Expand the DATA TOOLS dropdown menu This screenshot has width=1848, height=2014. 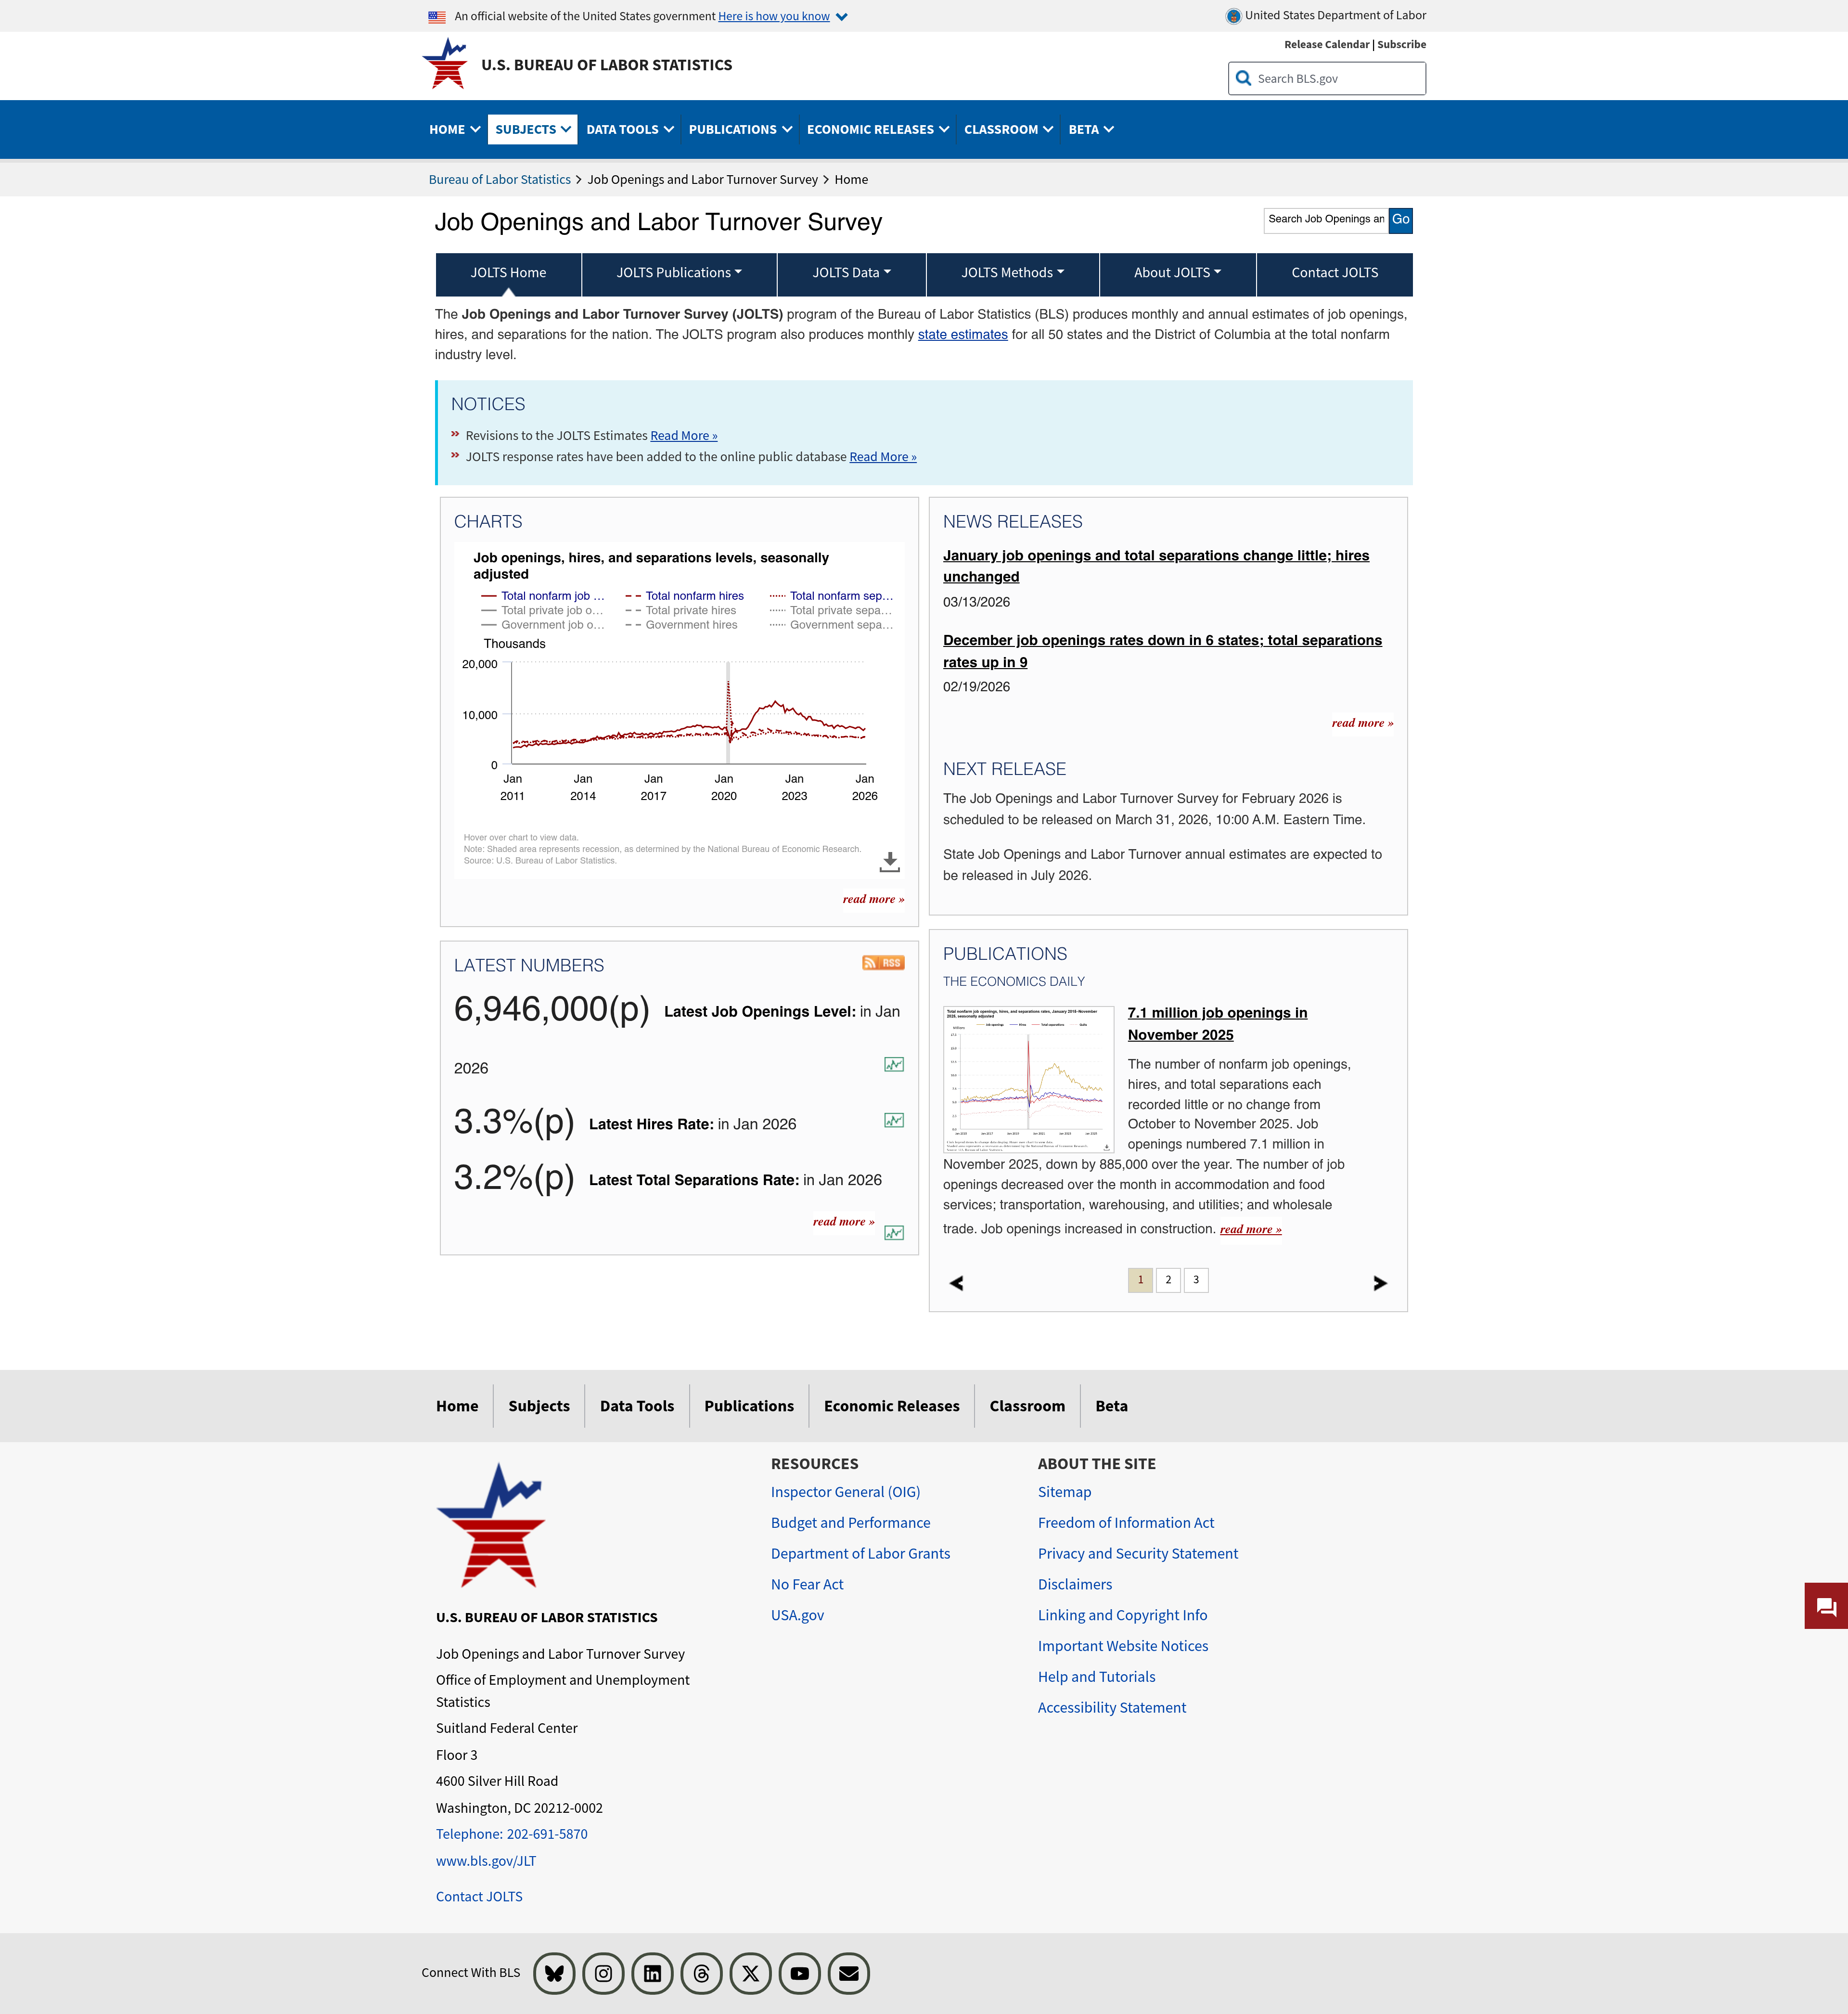630,129
